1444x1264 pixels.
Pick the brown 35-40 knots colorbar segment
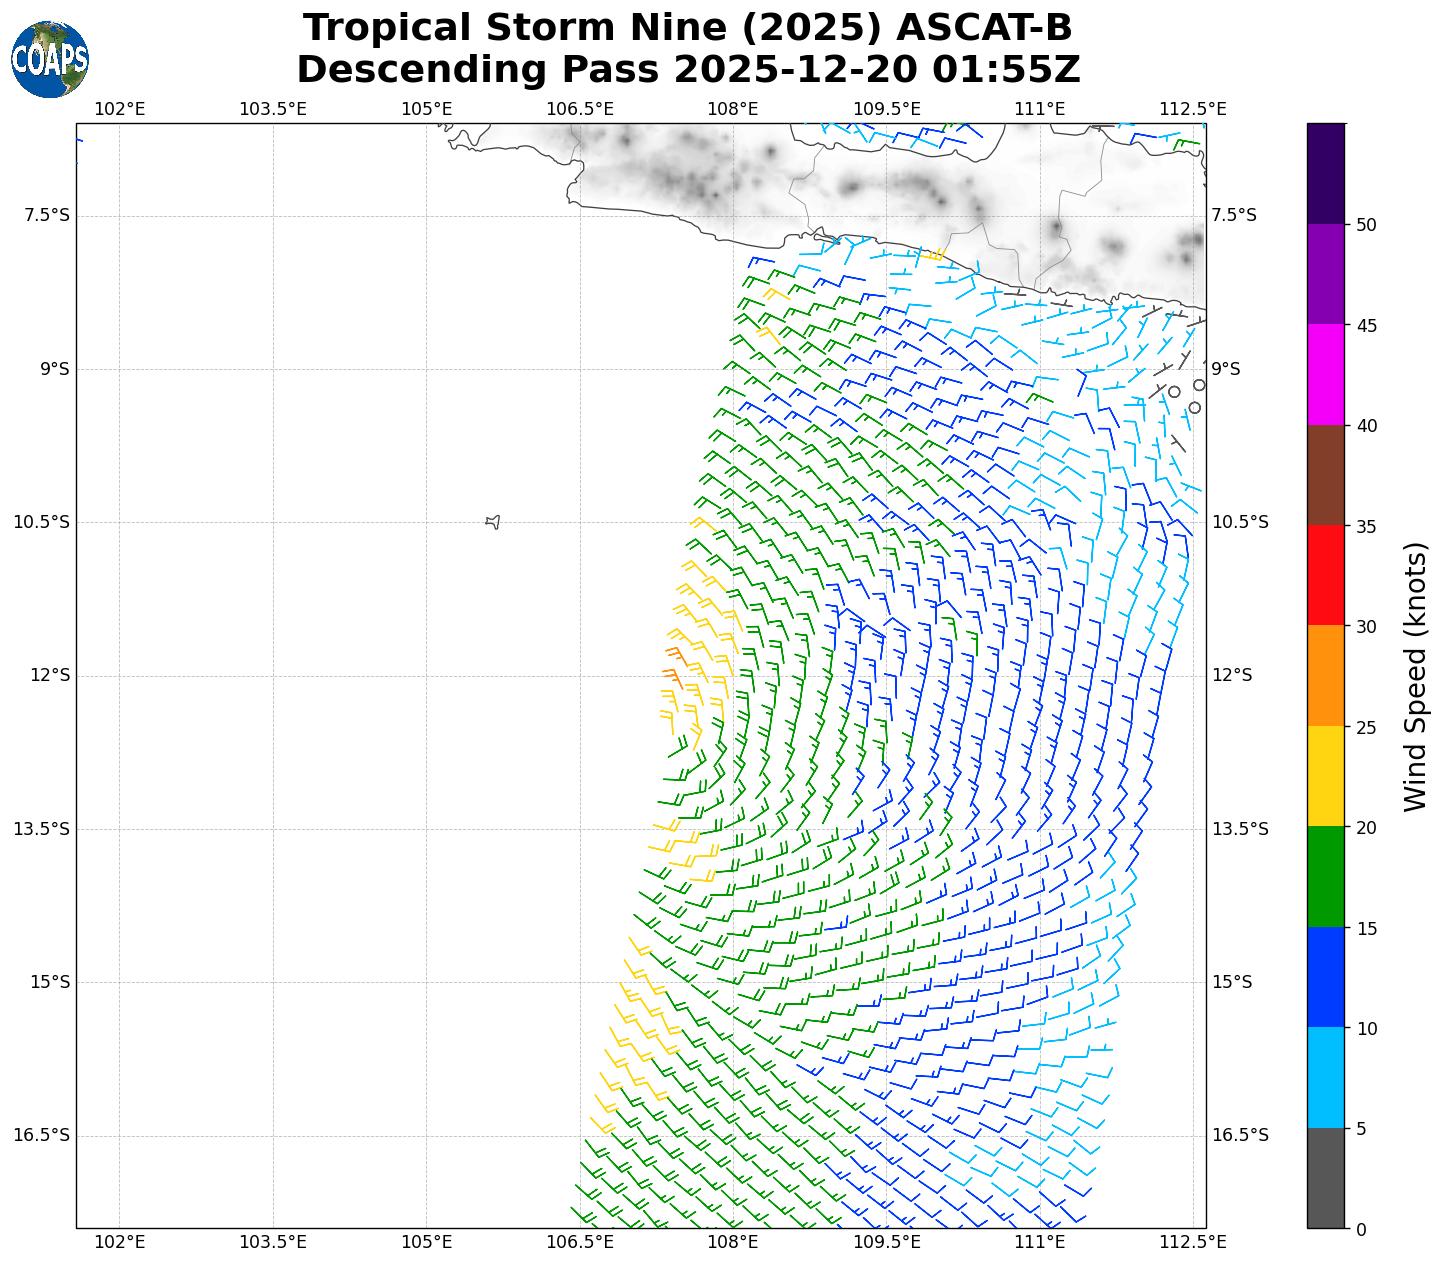click(1325, 475)
